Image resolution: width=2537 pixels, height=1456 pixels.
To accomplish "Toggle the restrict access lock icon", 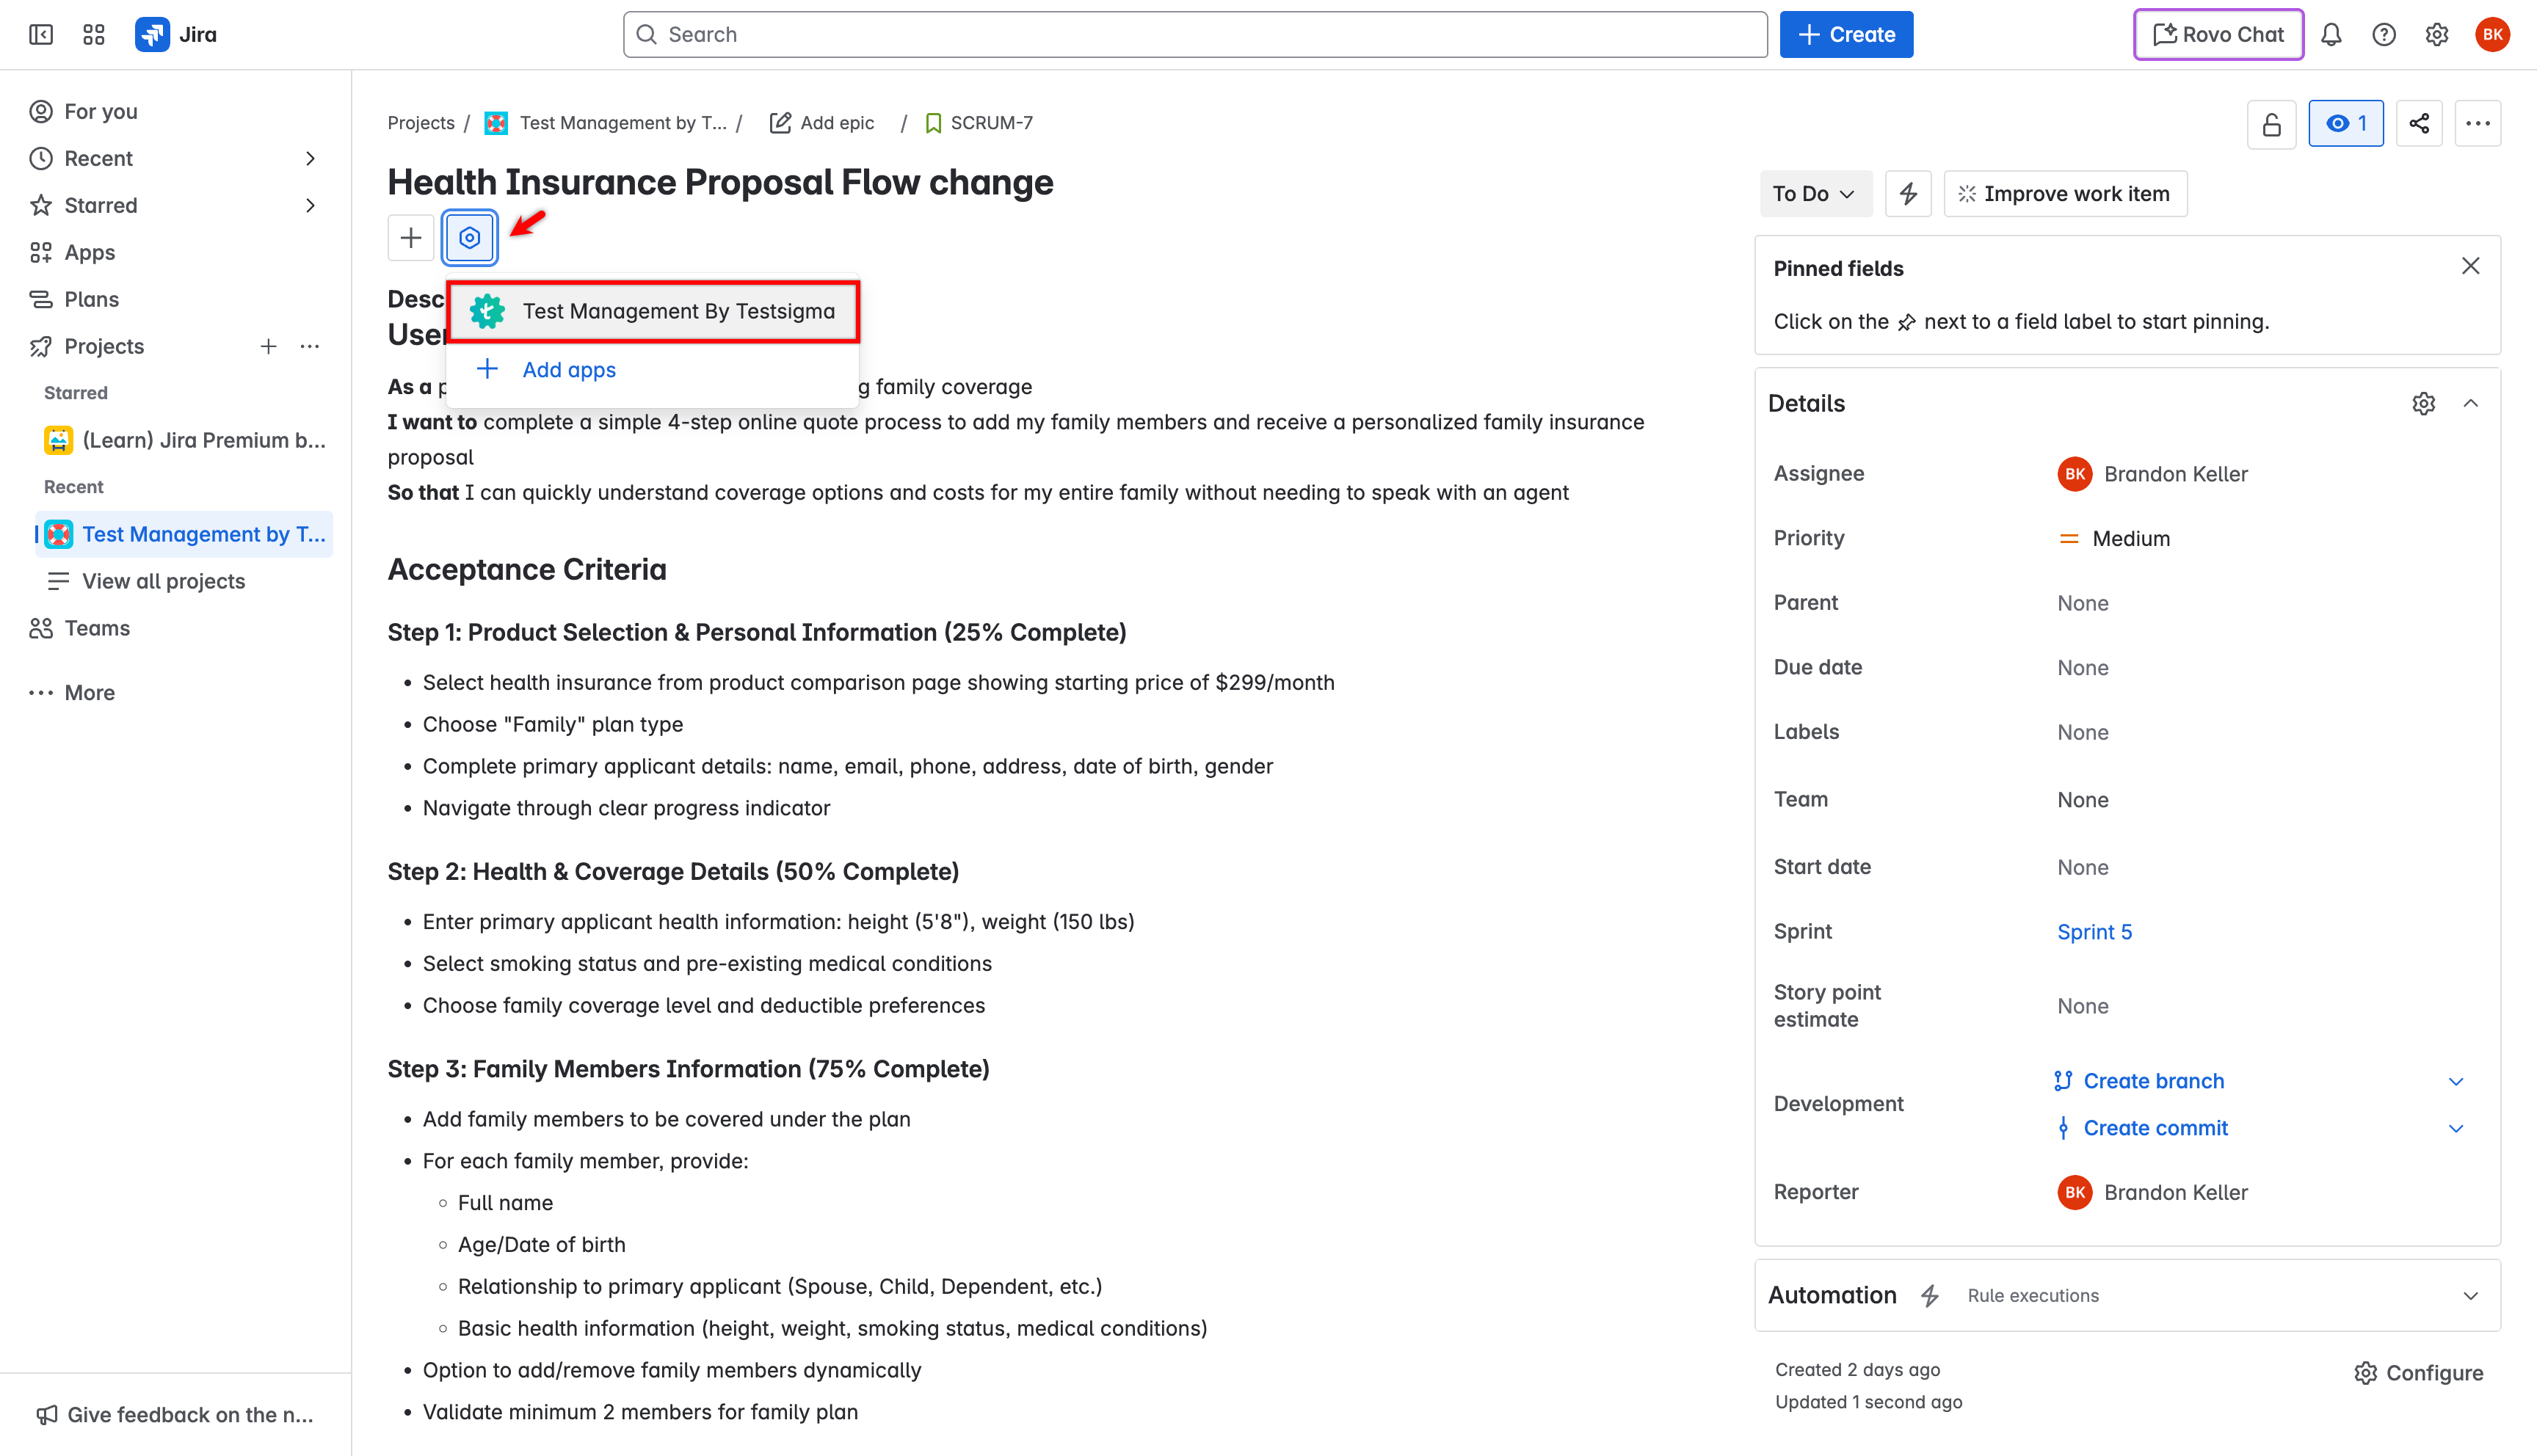I will pos(2271,123).
